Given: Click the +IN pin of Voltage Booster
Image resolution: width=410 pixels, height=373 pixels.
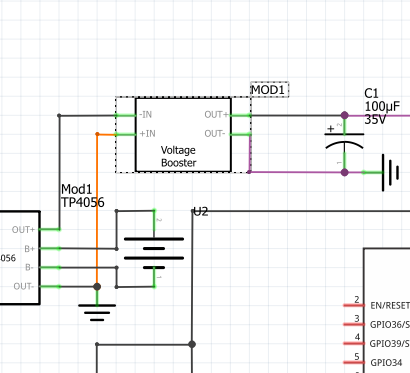Looking at the screenshot, I should coord(126,134).
